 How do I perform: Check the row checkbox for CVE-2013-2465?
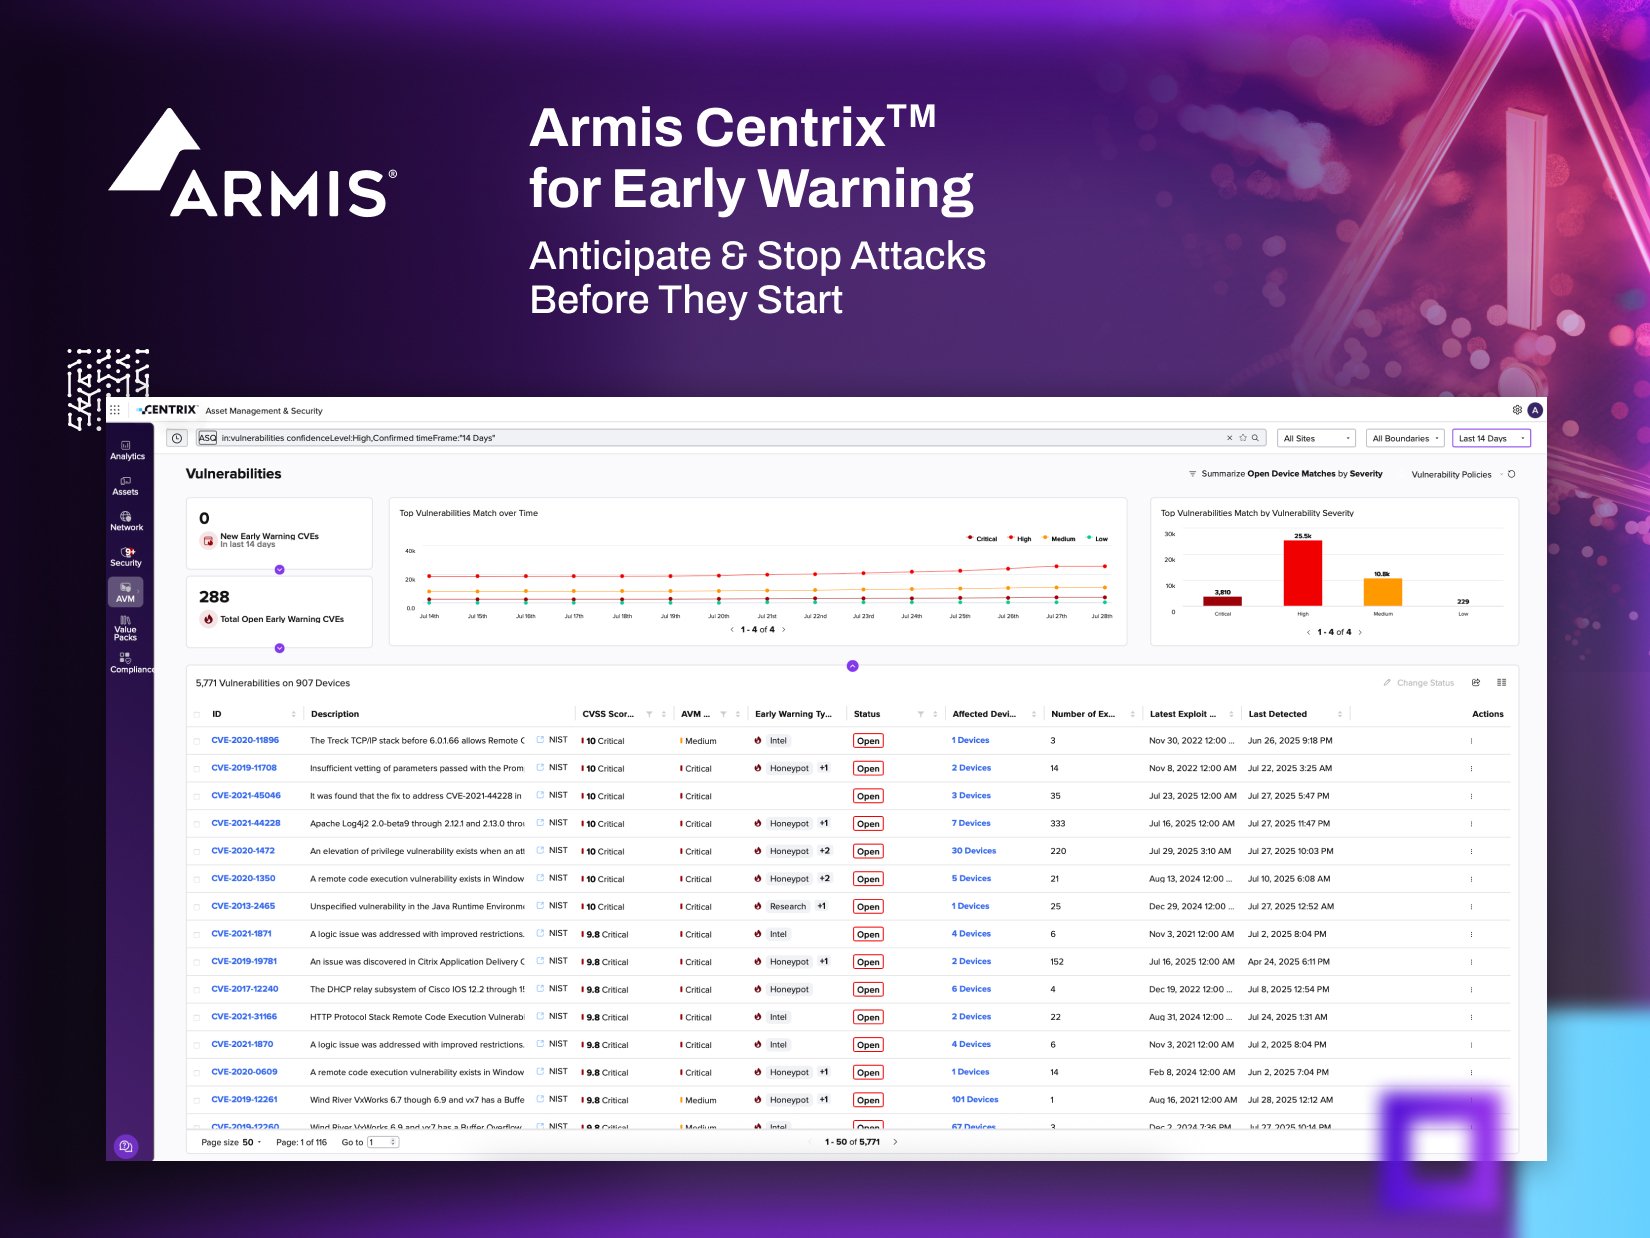[x=197, y=907]
